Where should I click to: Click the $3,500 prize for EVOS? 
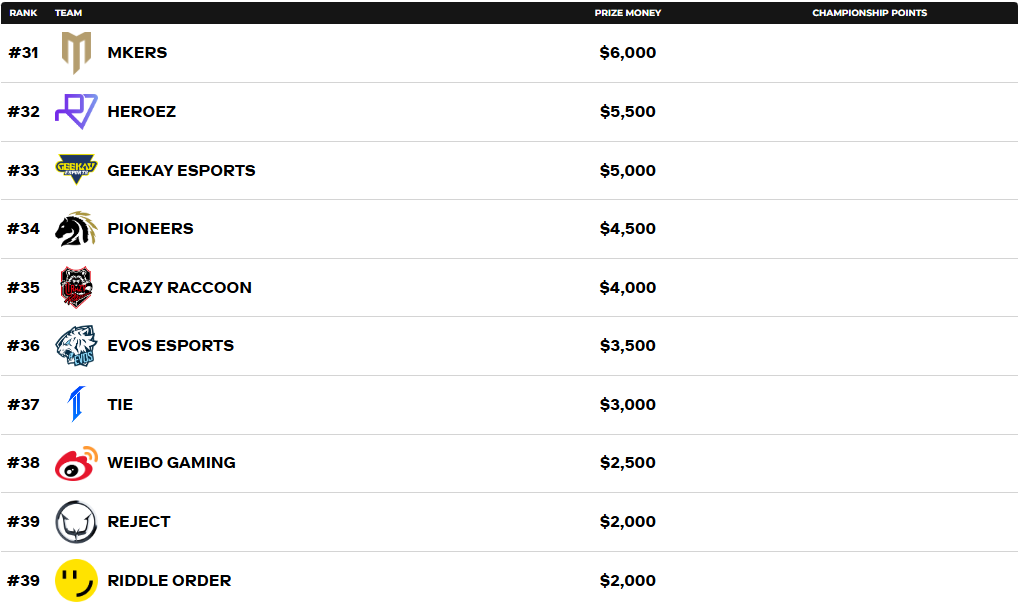(628, 346)
